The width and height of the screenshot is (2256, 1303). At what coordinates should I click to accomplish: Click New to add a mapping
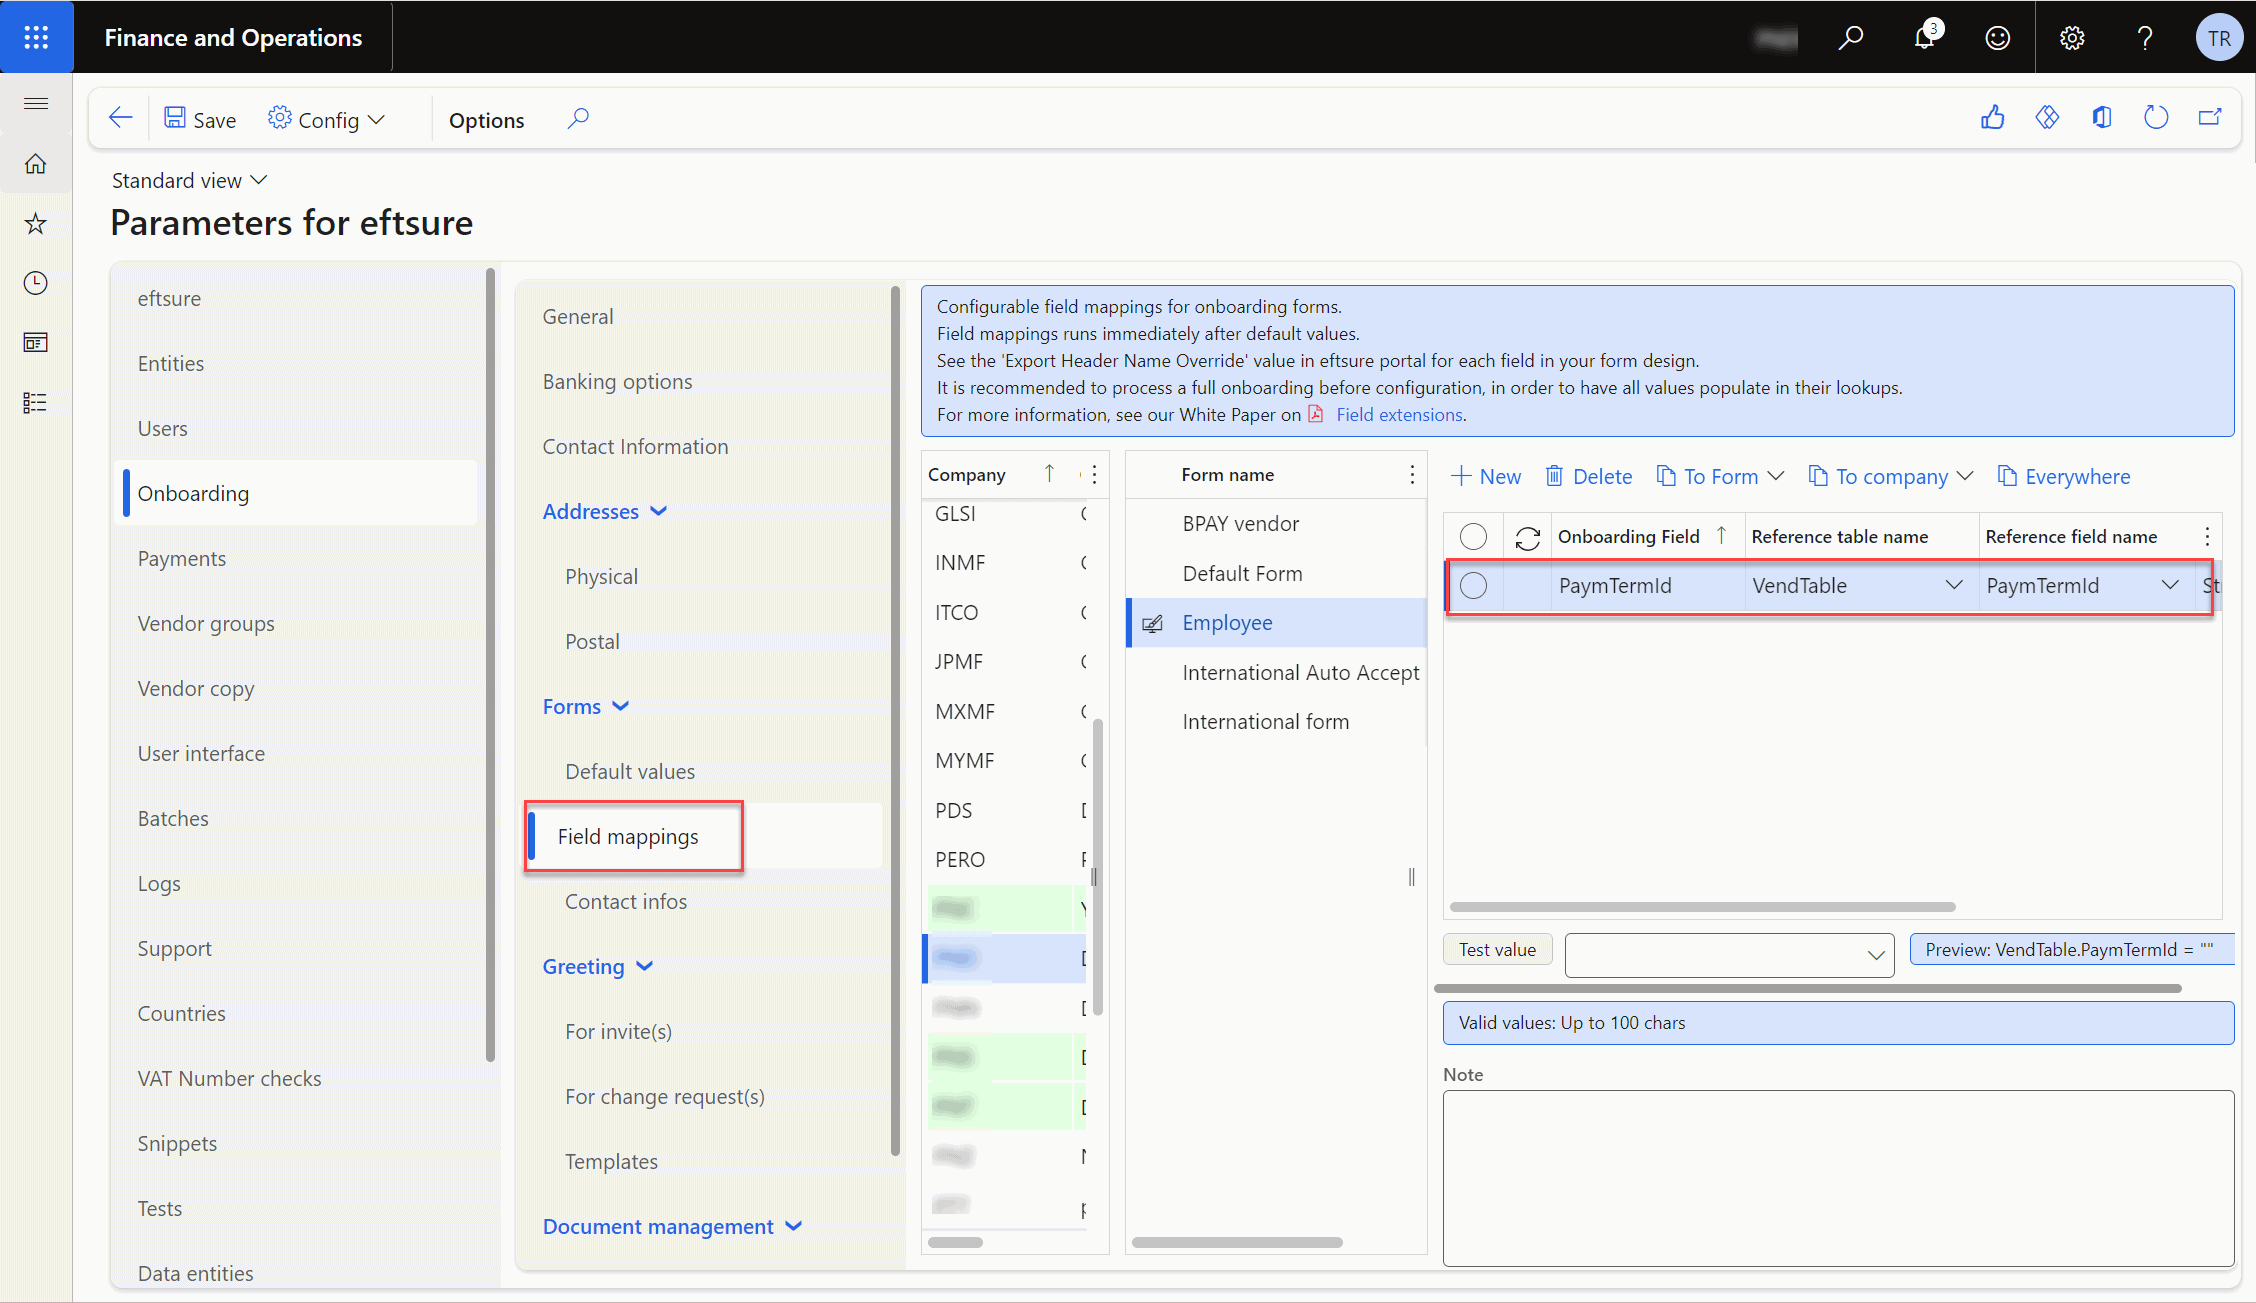(1486, 477)
